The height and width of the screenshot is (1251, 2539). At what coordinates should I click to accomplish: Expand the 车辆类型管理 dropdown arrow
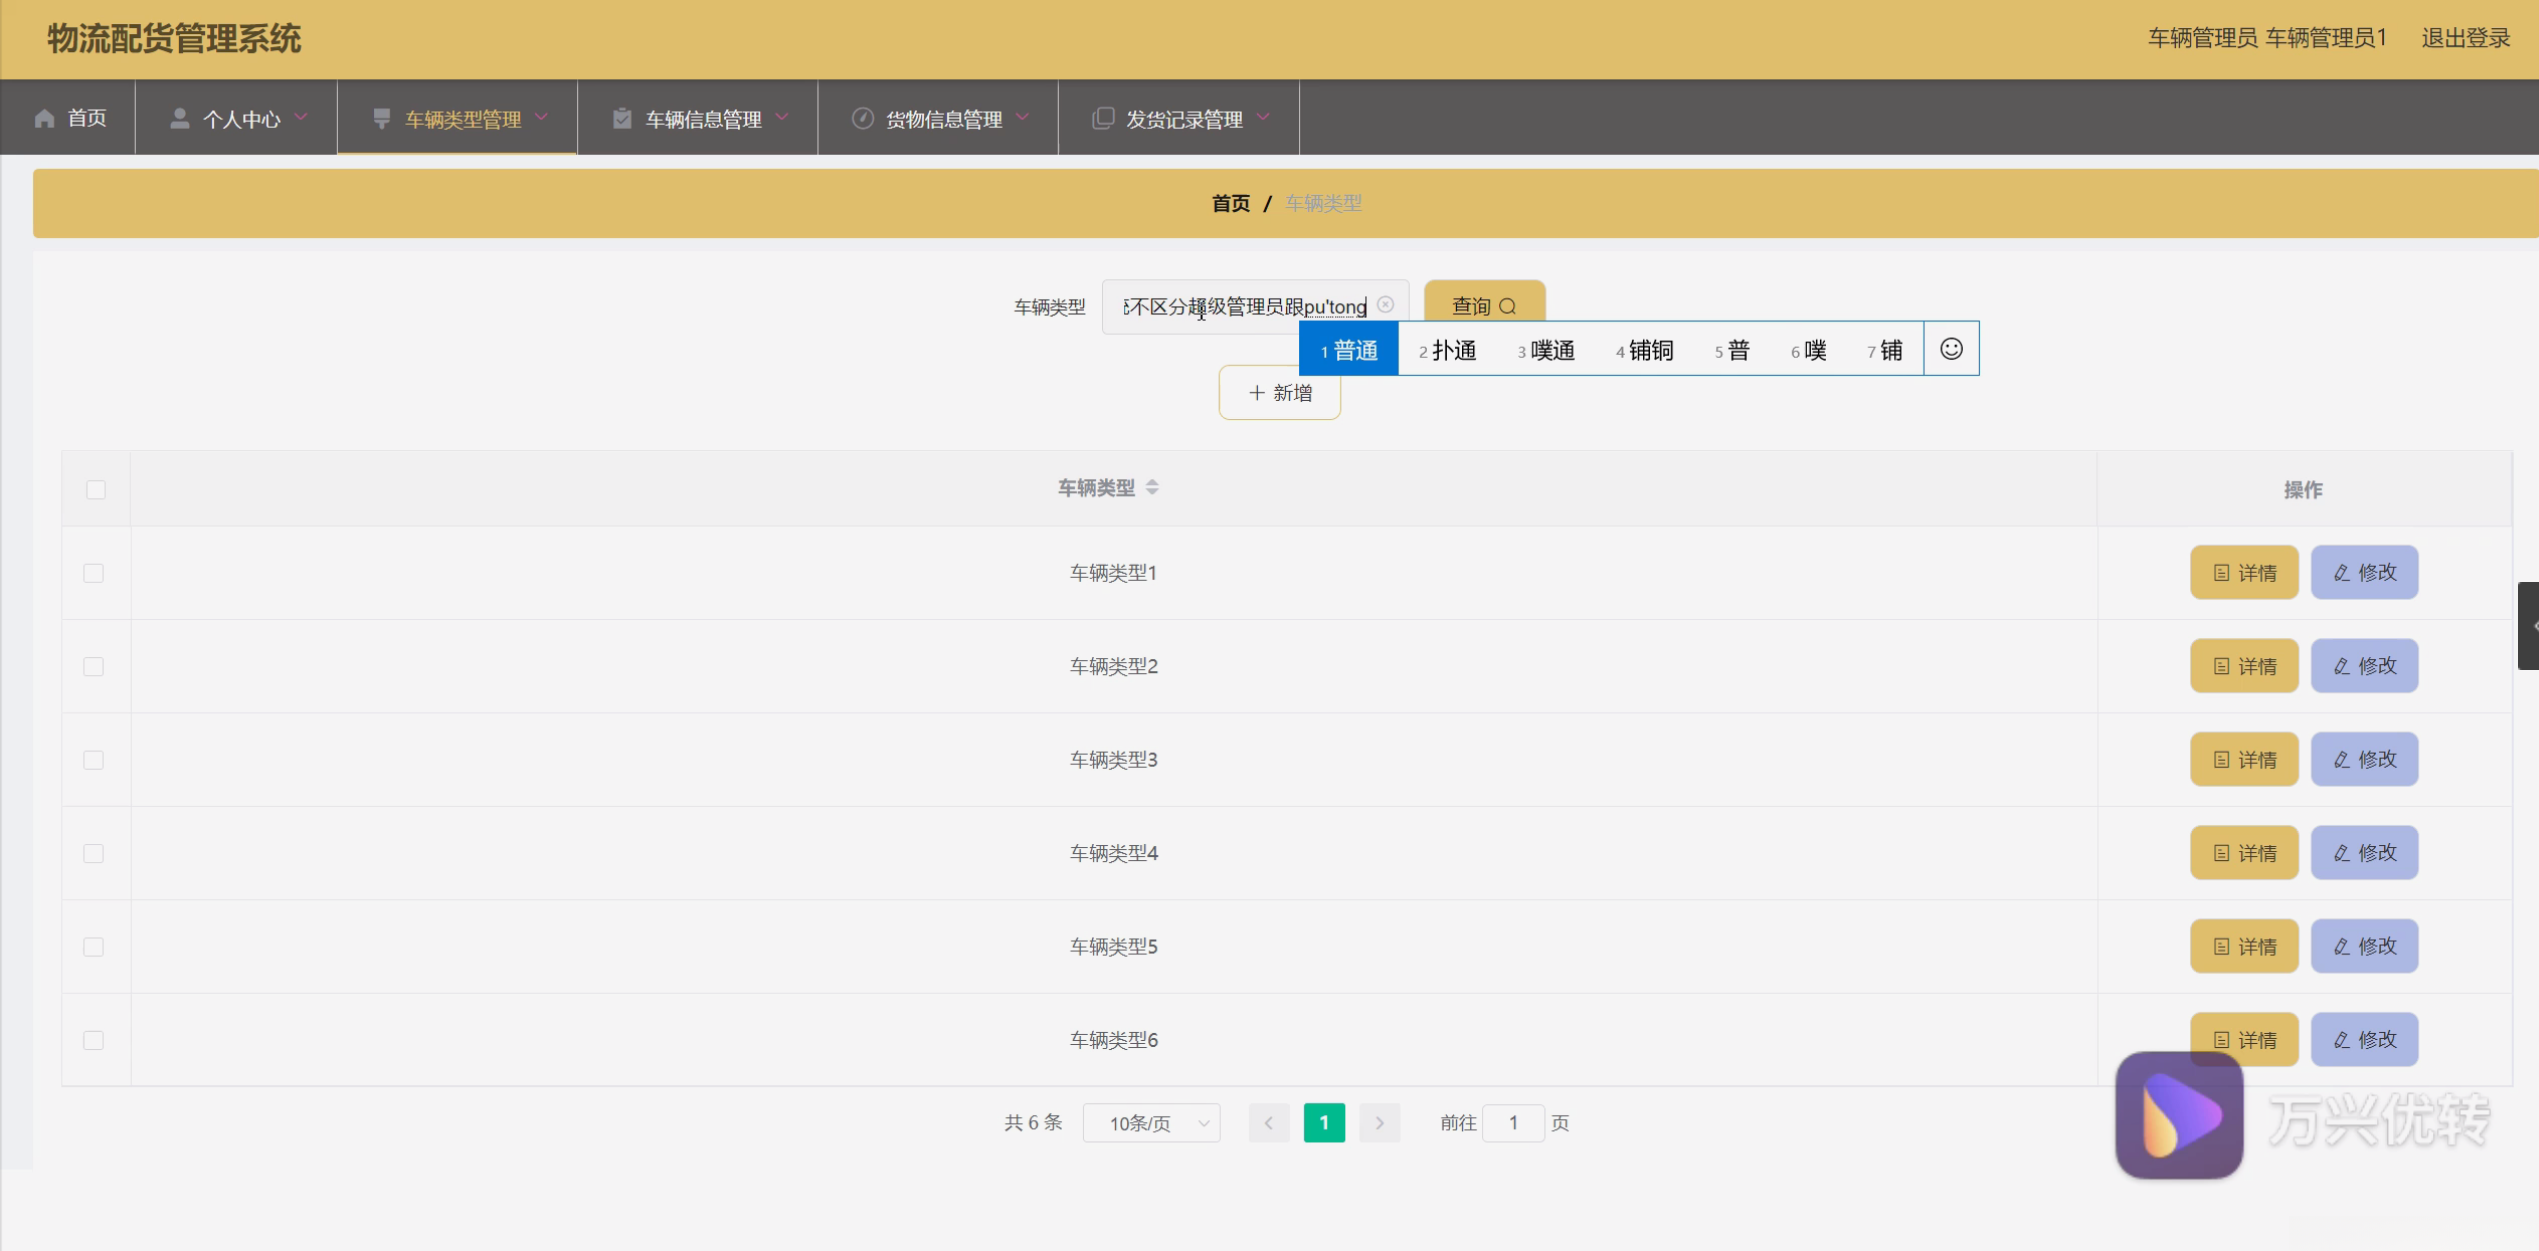click(x=541, y=118)
